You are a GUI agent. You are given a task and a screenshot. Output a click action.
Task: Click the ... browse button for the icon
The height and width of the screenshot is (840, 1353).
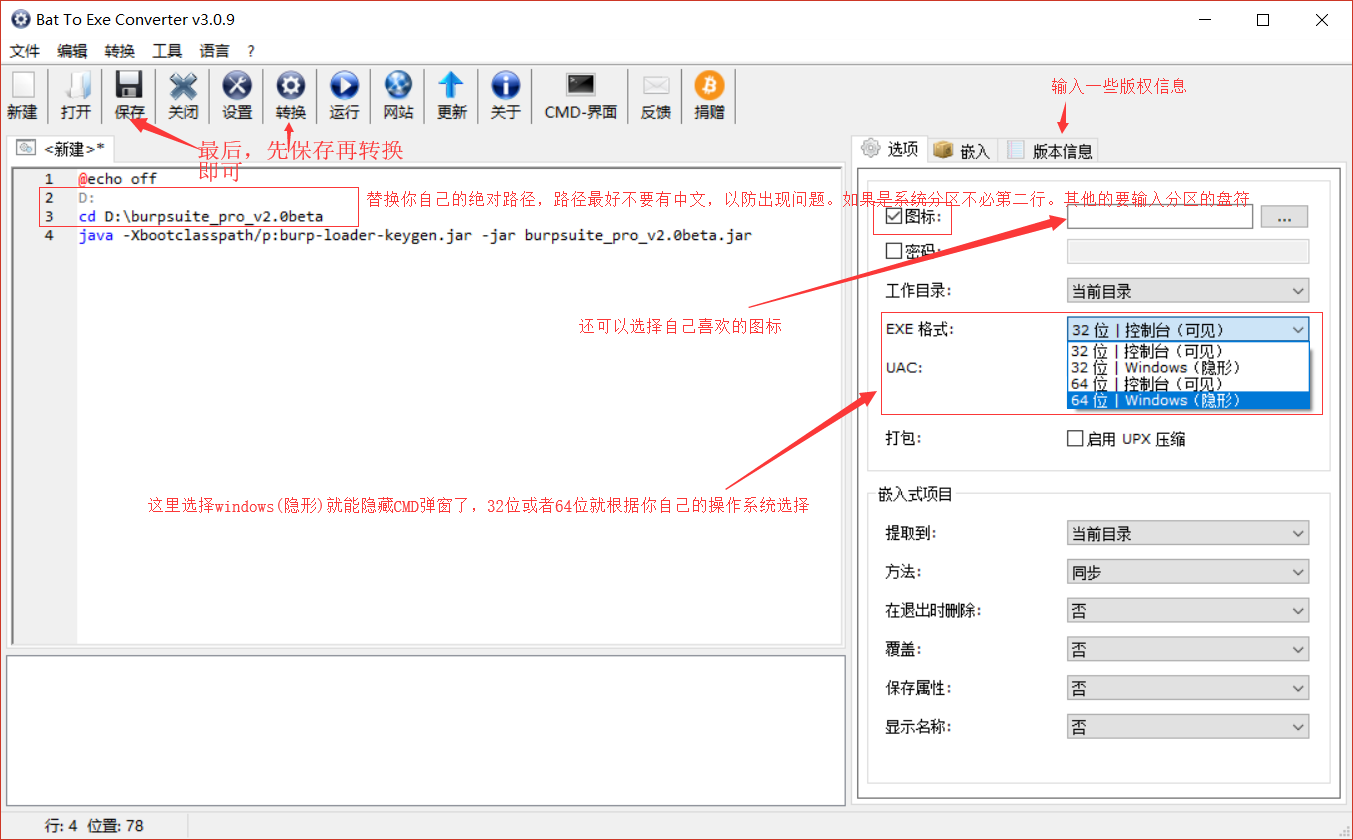coord(1285,216)
